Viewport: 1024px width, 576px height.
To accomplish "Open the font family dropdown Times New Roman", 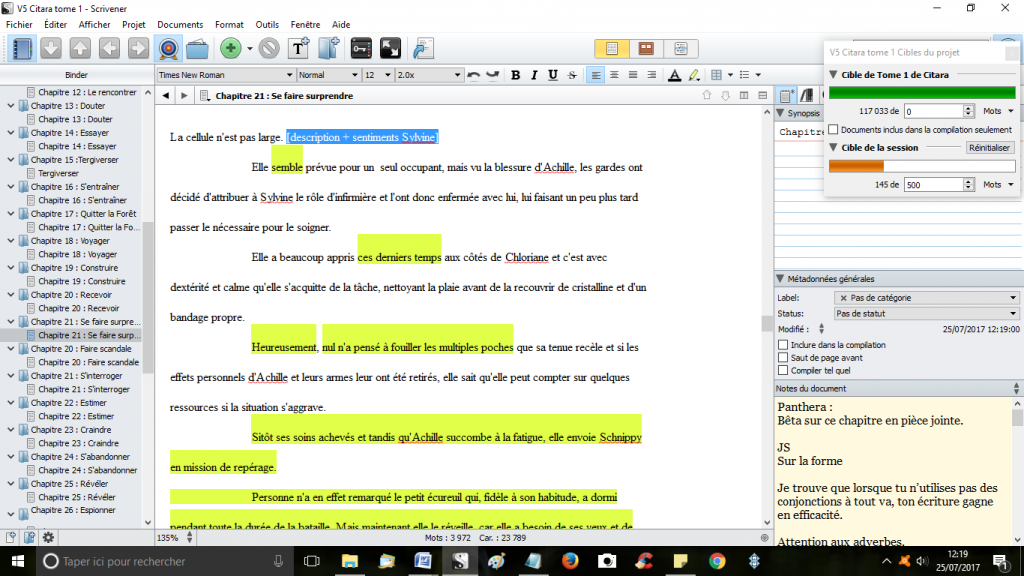I will click(225, 75).
